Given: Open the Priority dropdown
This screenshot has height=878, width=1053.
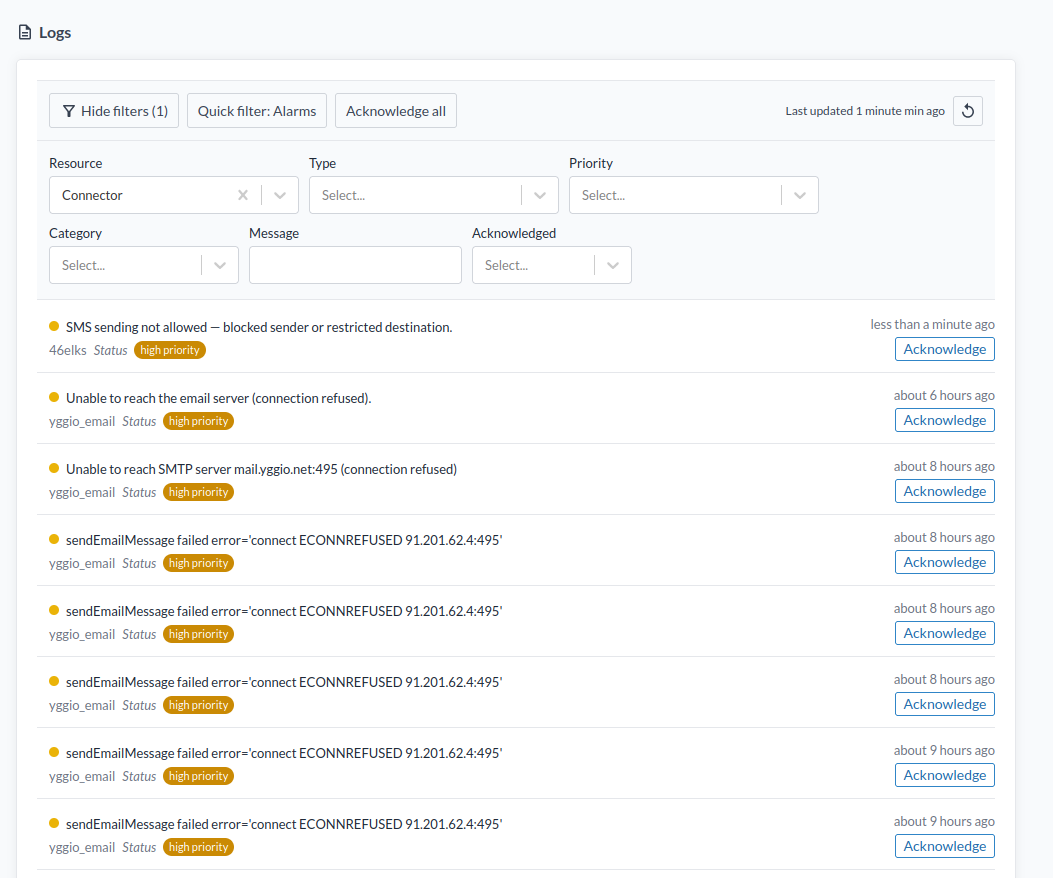Looking at the screenshot, I should point(693,196).
